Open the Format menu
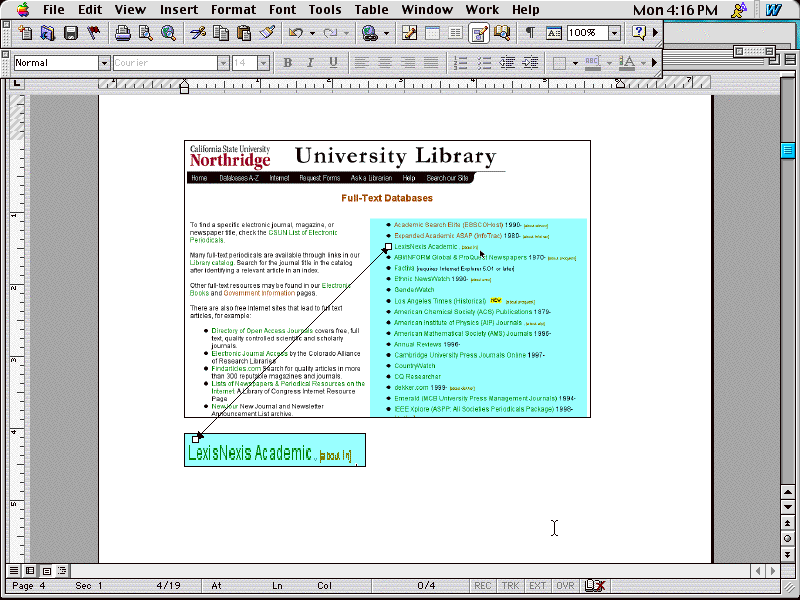 (234, 10)
